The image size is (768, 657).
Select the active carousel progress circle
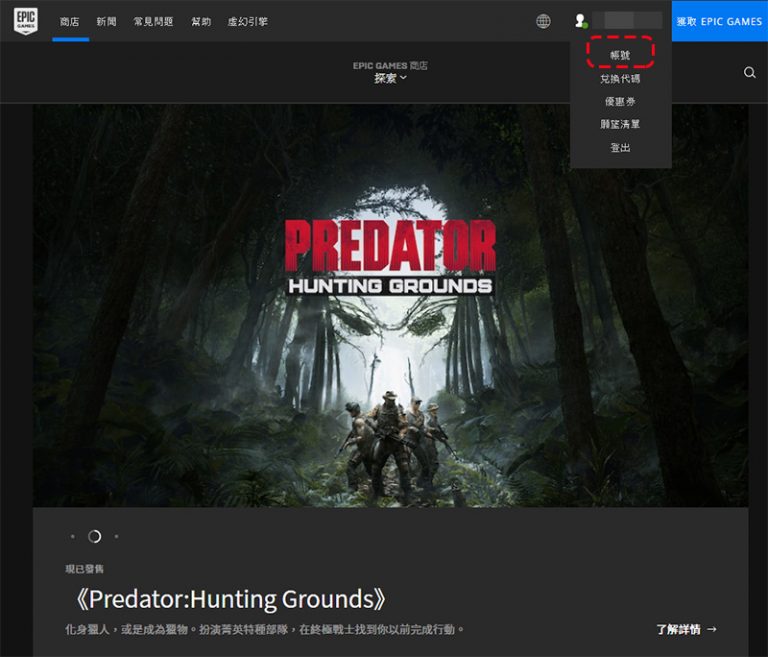[x=95, y=536]
